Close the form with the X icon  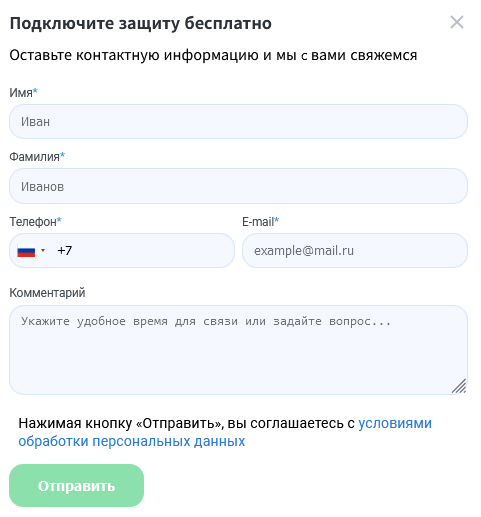[456, 22]
